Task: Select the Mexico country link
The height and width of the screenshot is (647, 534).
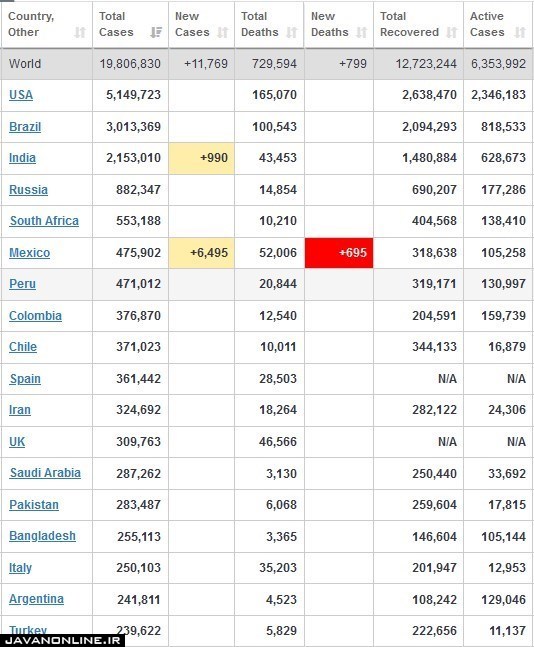Action: pos(29,253)
